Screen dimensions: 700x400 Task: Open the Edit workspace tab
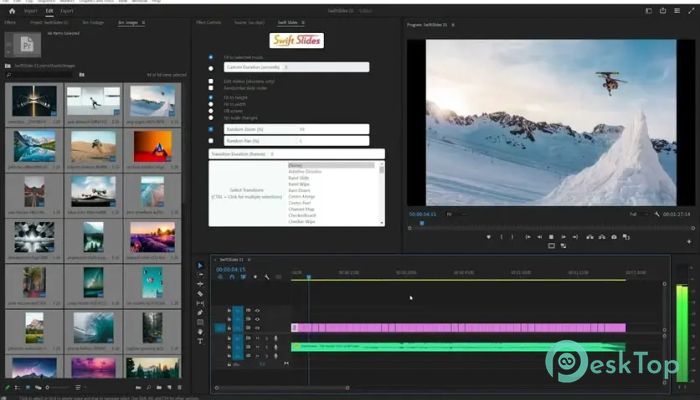pyautogui.click(x=49, y=11)
